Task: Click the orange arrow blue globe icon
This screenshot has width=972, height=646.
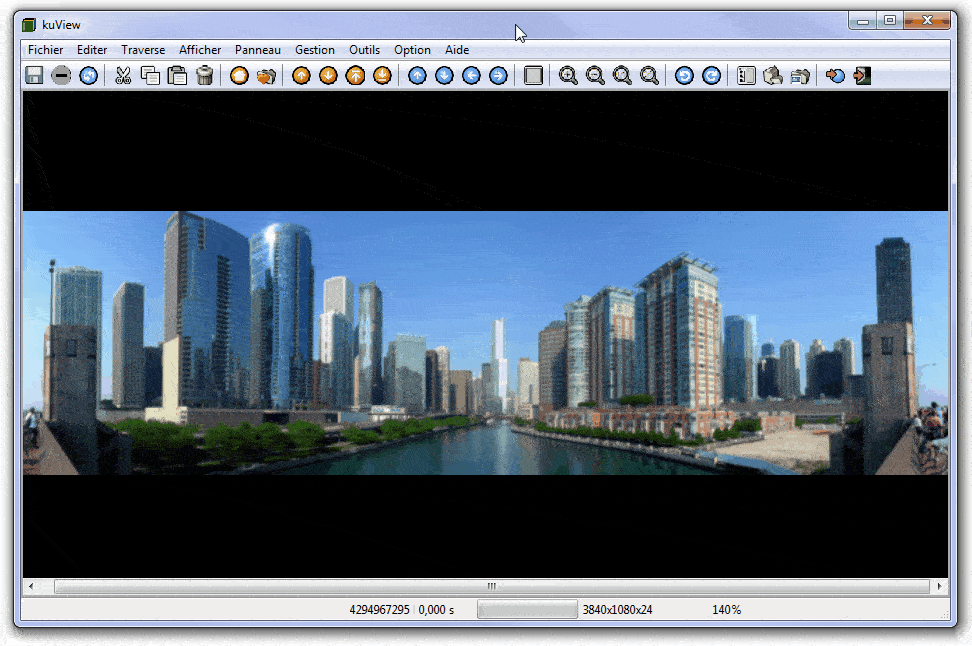Action: click(835, 76)
